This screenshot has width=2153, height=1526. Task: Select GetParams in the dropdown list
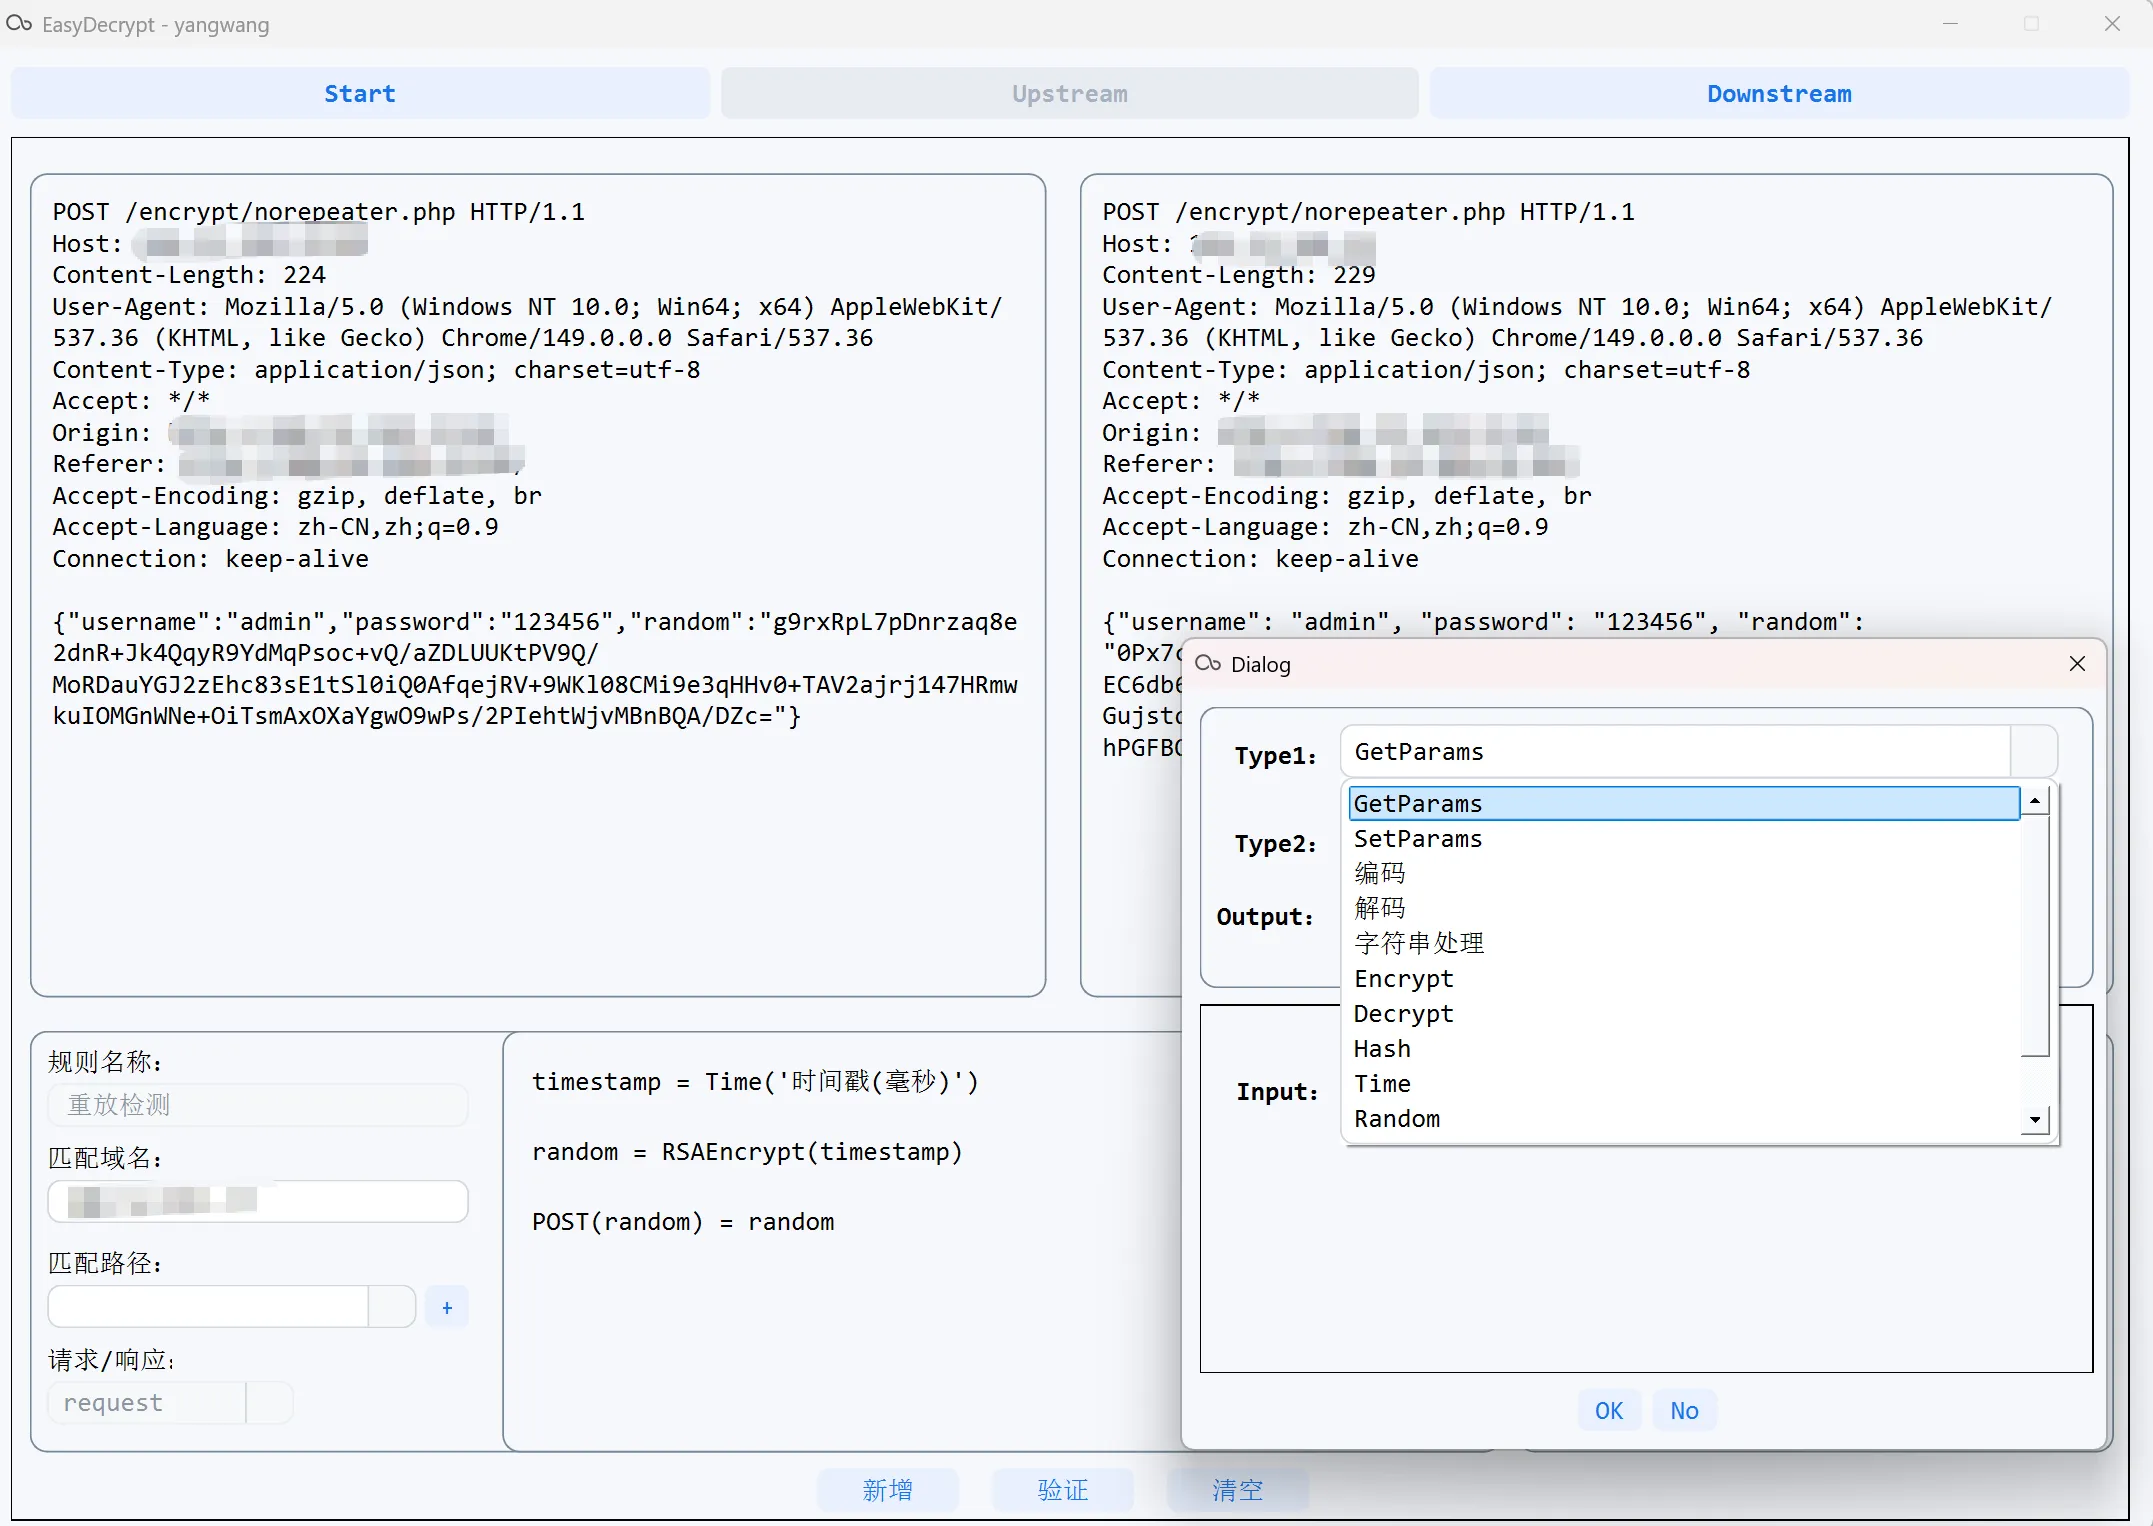click(x=1684, y=803)
